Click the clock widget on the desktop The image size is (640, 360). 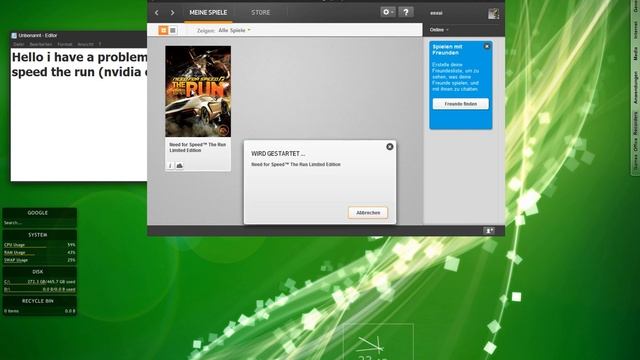coord(378,342)
